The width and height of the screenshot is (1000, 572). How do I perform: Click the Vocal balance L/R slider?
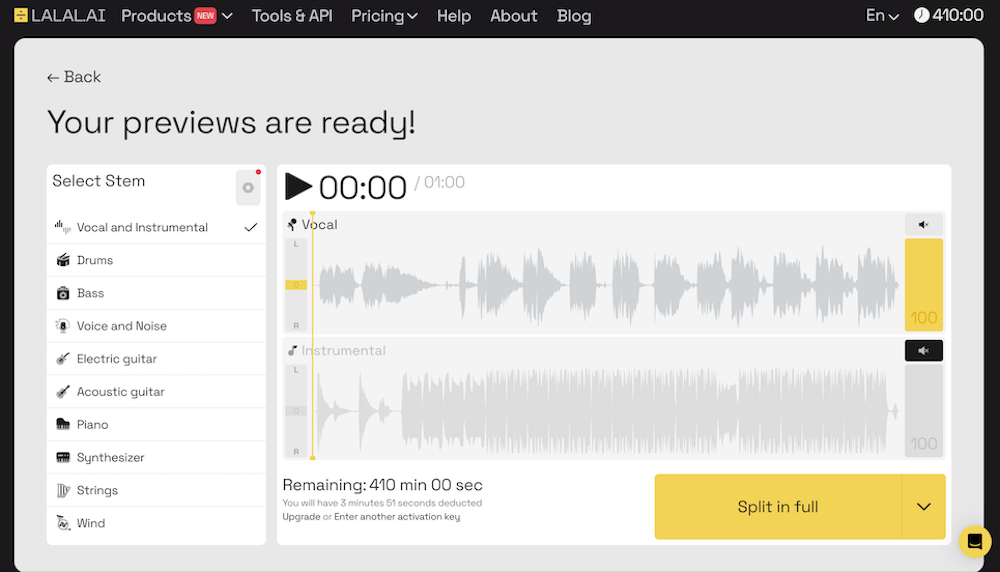pos(296,284)
